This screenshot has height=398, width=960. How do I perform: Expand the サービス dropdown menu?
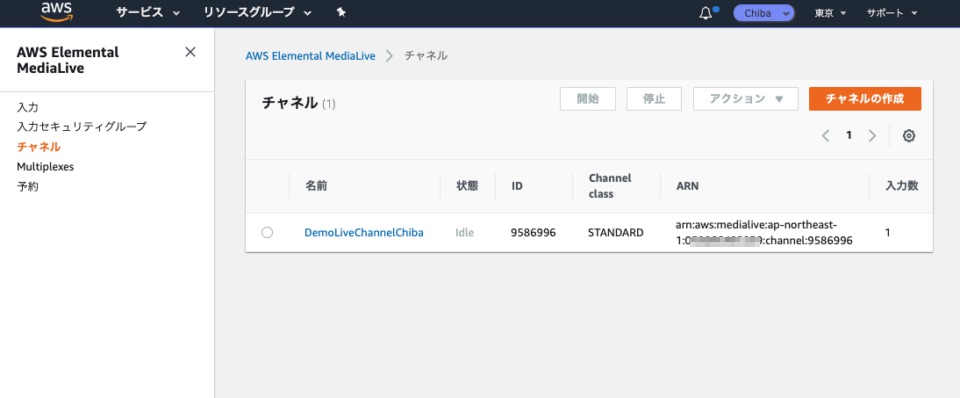coord(148,12)
